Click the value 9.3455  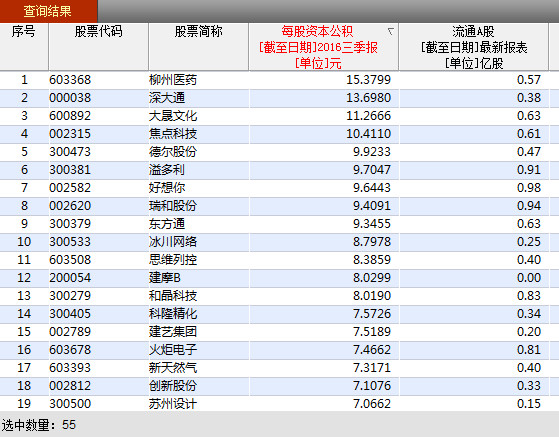click(x=372, y=224)
